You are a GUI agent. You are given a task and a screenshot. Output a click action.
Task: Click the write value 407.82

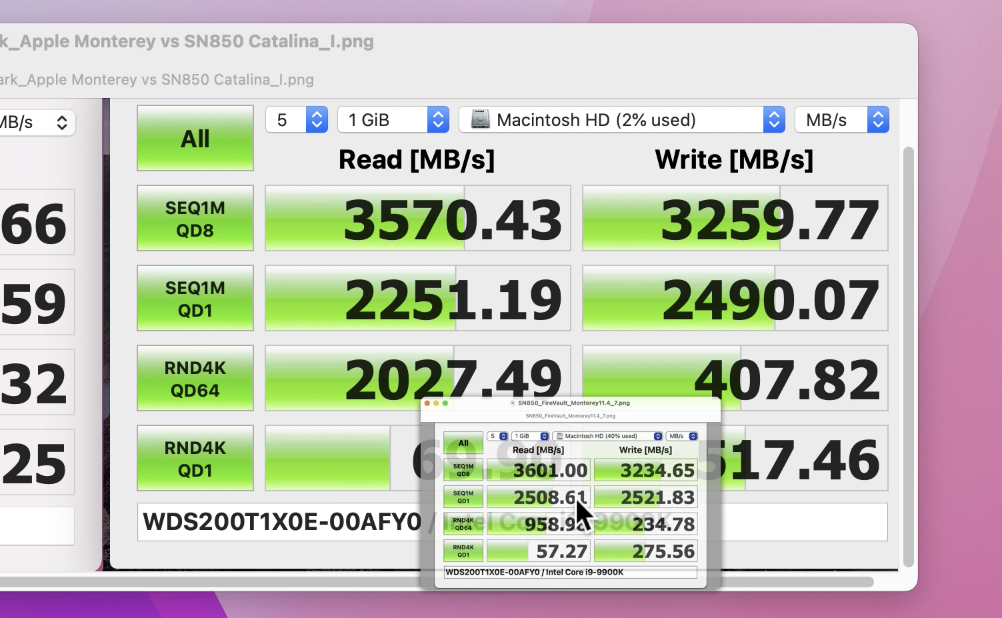click(x=786, y=380)
